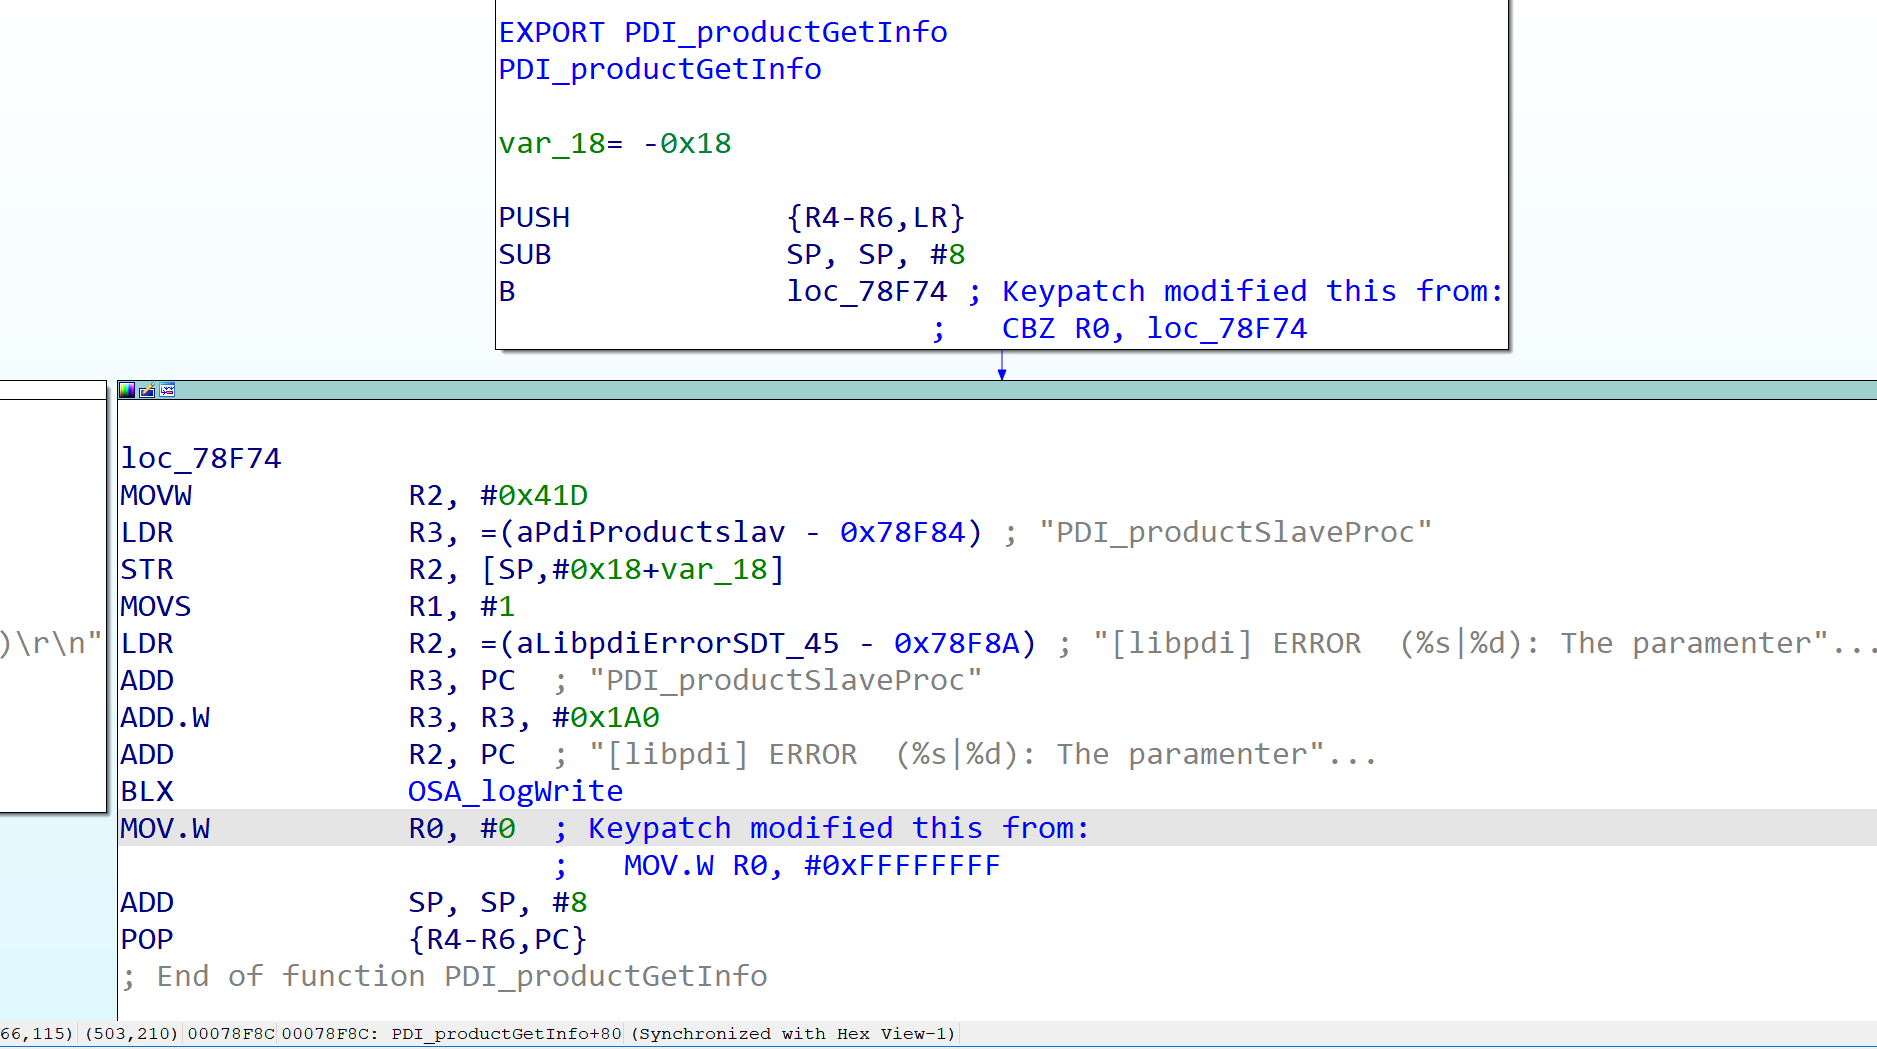Click the node color palette icon in loc_78F74 header
Viewport: 1877px width, 1049px height.
point(127,390)
